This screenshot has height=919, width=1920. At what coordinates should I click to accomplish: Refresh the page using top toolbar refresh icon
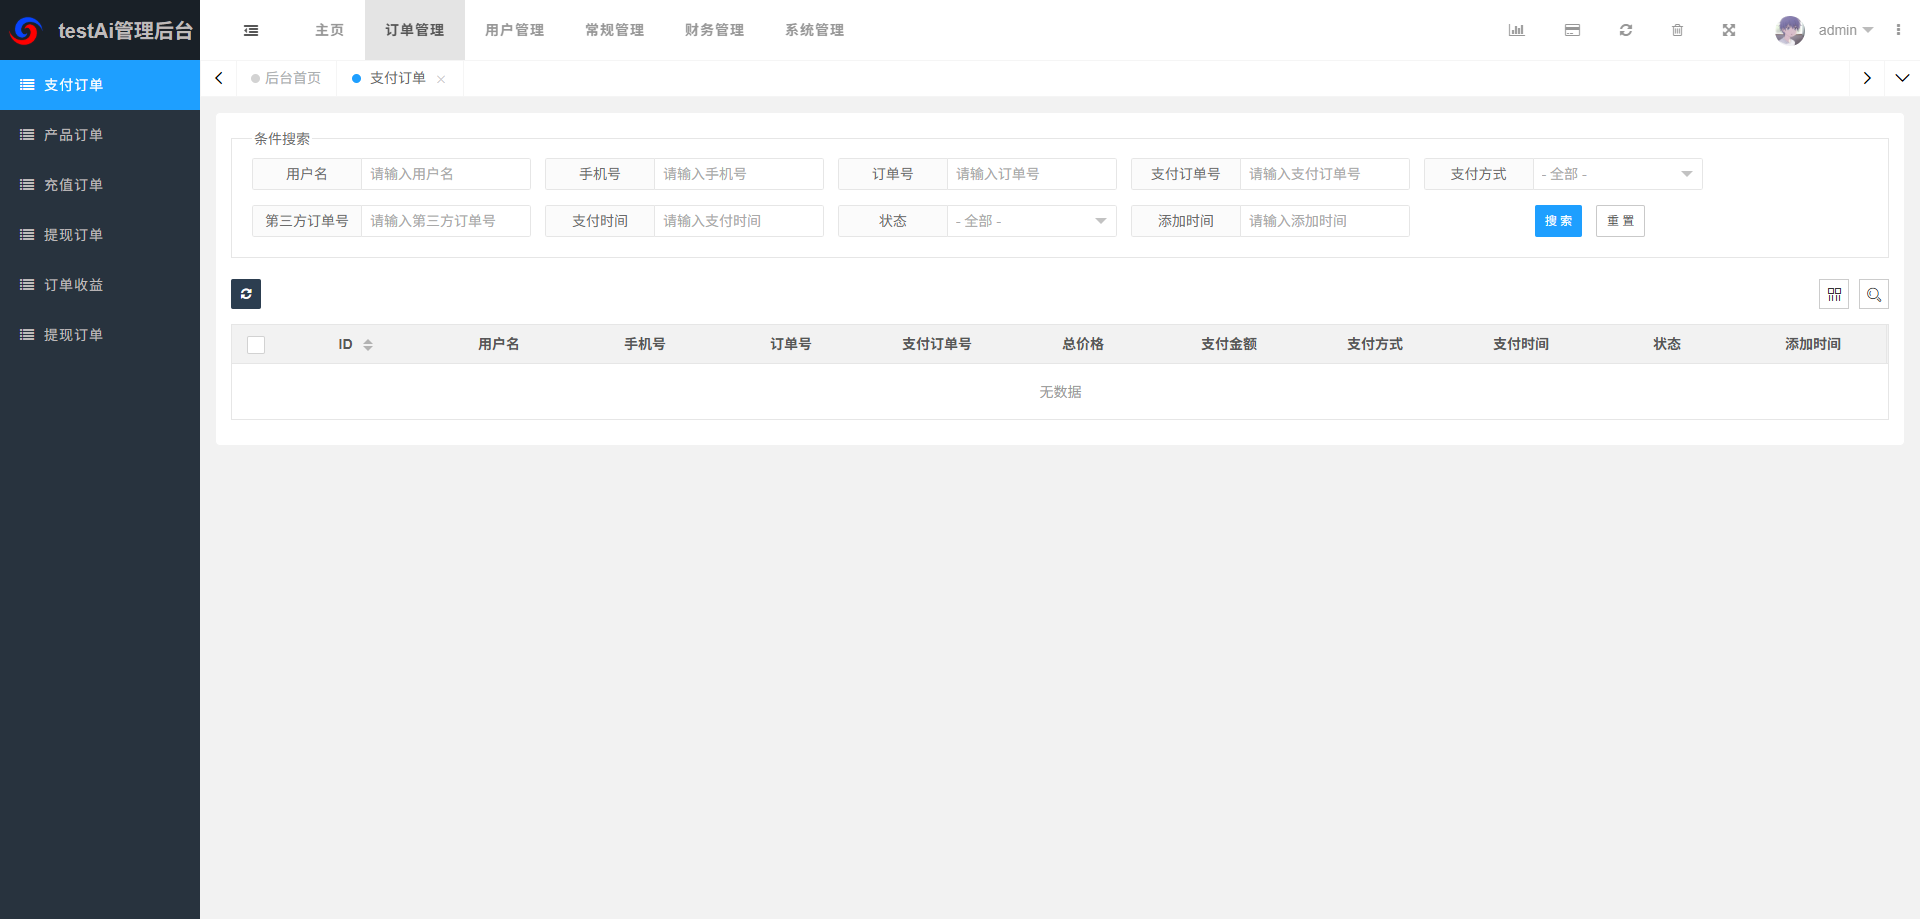(1626, 30)
